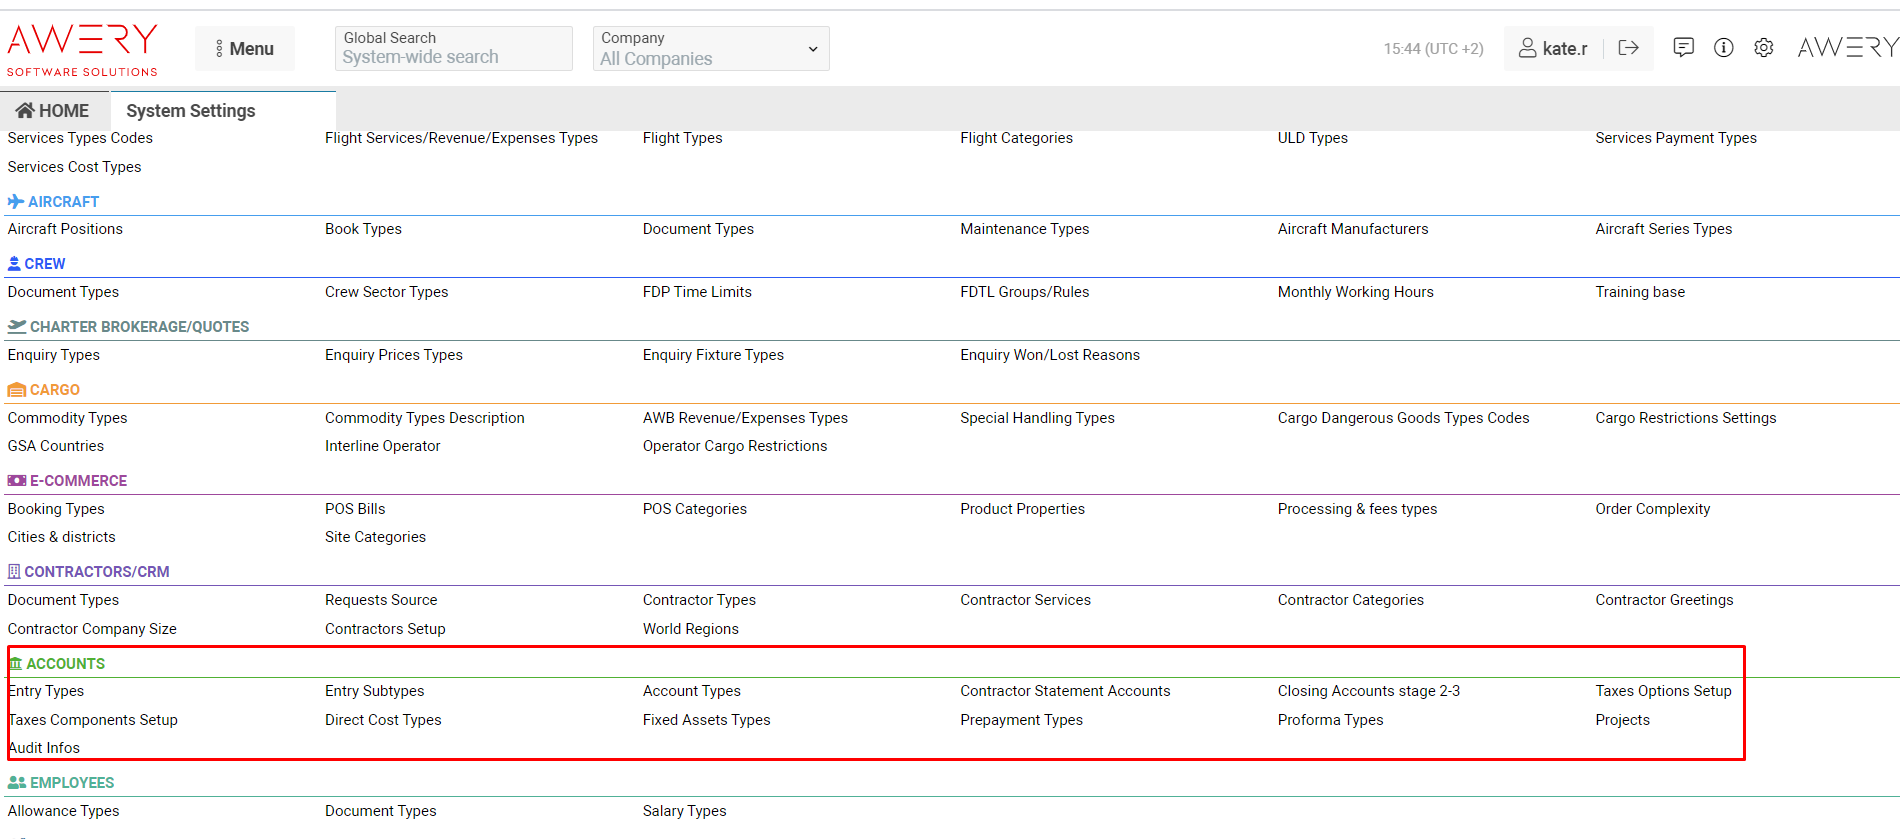Go to FDTL Groups/Rules
The width and height of the screenshot is (1900, 839).
coord(1024,292)
